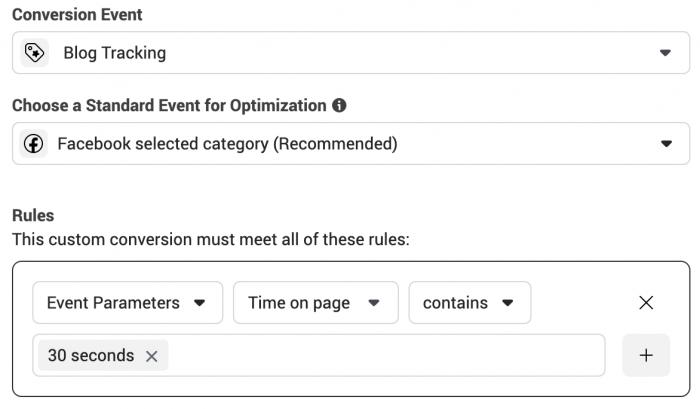The height and width of the screenshot is (409, 700).
Task: Click the caret next to Event Parameters
Action: tap(200, 303)
